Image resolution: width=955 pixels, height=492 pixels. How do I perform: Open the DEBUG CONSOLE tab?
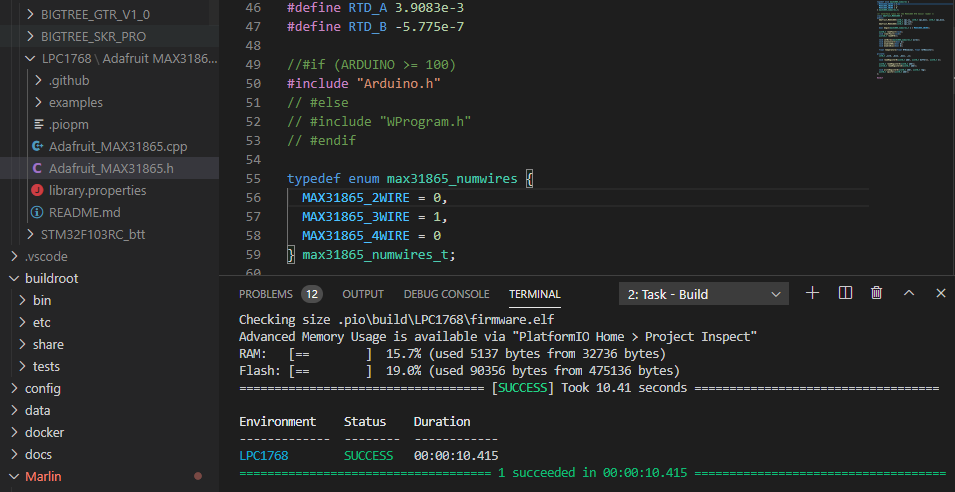(x=446, y=294)
